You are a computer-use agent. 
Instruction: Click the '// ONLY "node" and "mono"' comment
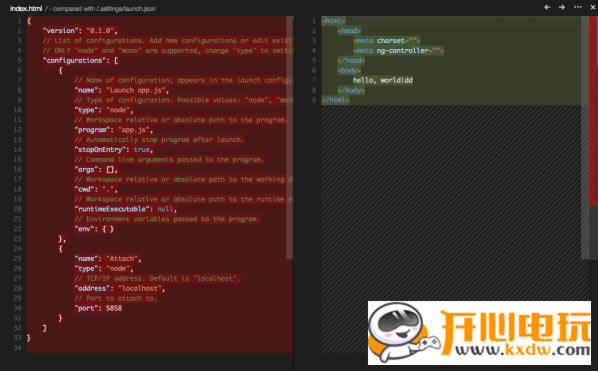coord(167,50)
